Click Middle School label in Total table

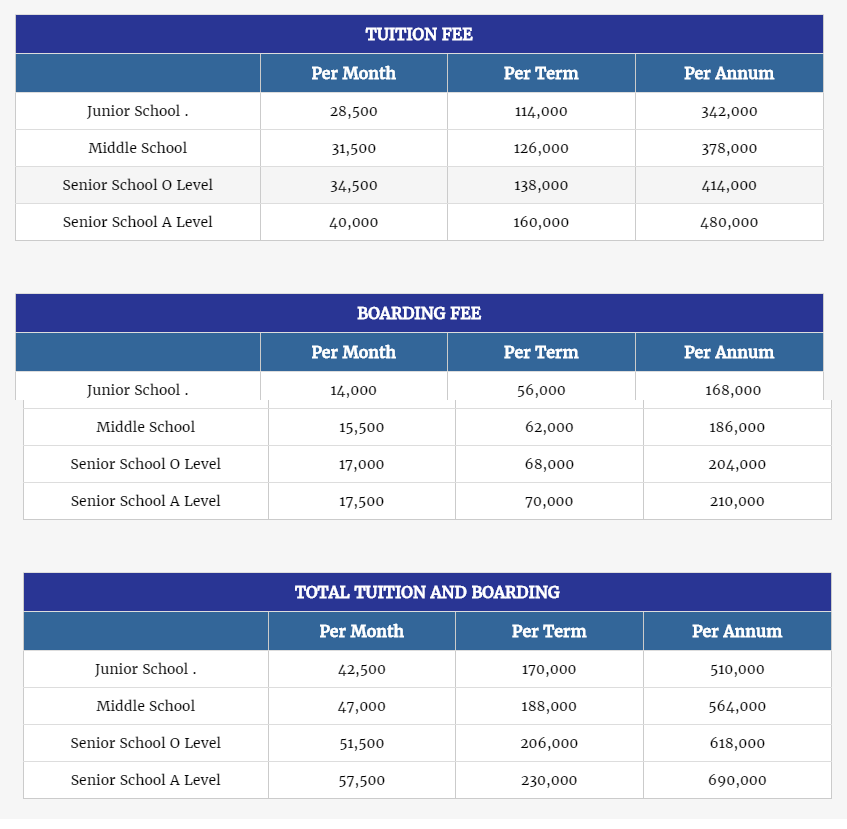pyautogui.click(x=146, y=706)
